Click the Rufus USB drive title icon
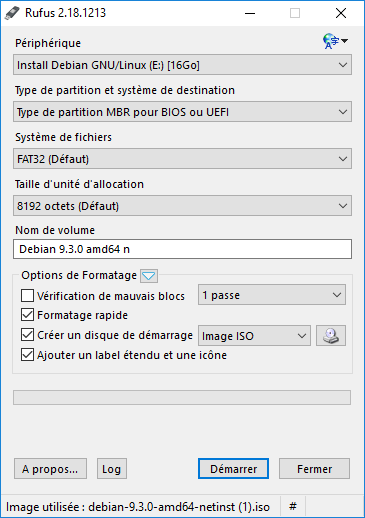This screenshot has height=518, width=365. (x=13, y=13)
